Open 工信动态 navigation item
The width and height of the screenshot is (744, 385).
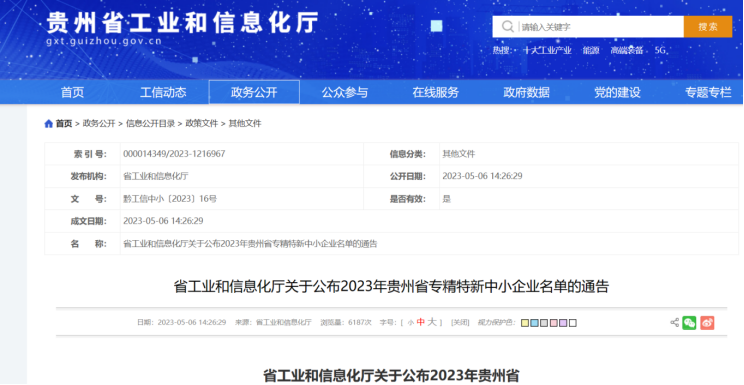[x=163, y=93]
